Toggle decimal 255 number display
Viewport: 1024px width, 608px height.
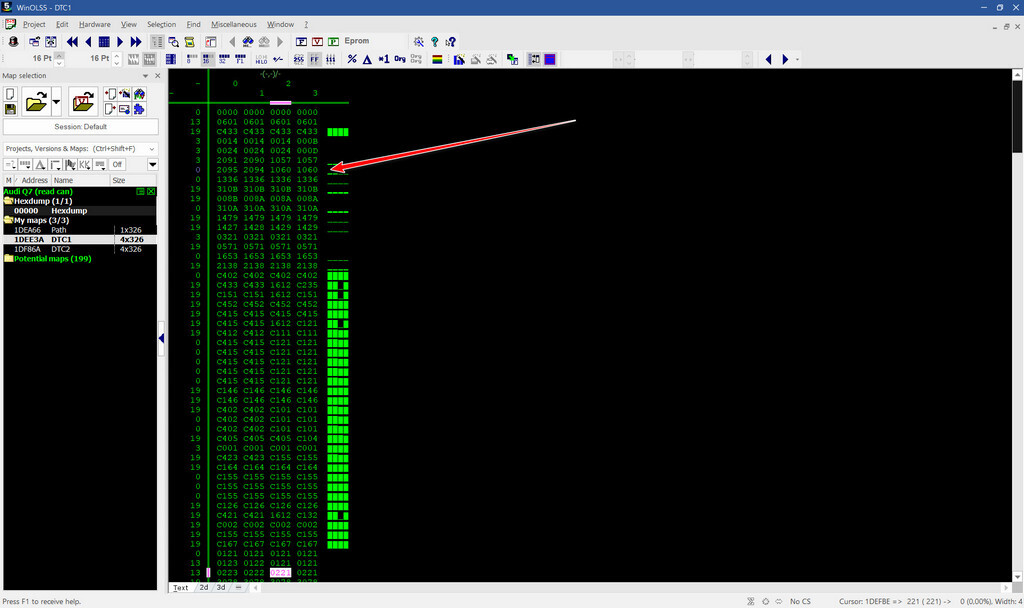(298, 59)
